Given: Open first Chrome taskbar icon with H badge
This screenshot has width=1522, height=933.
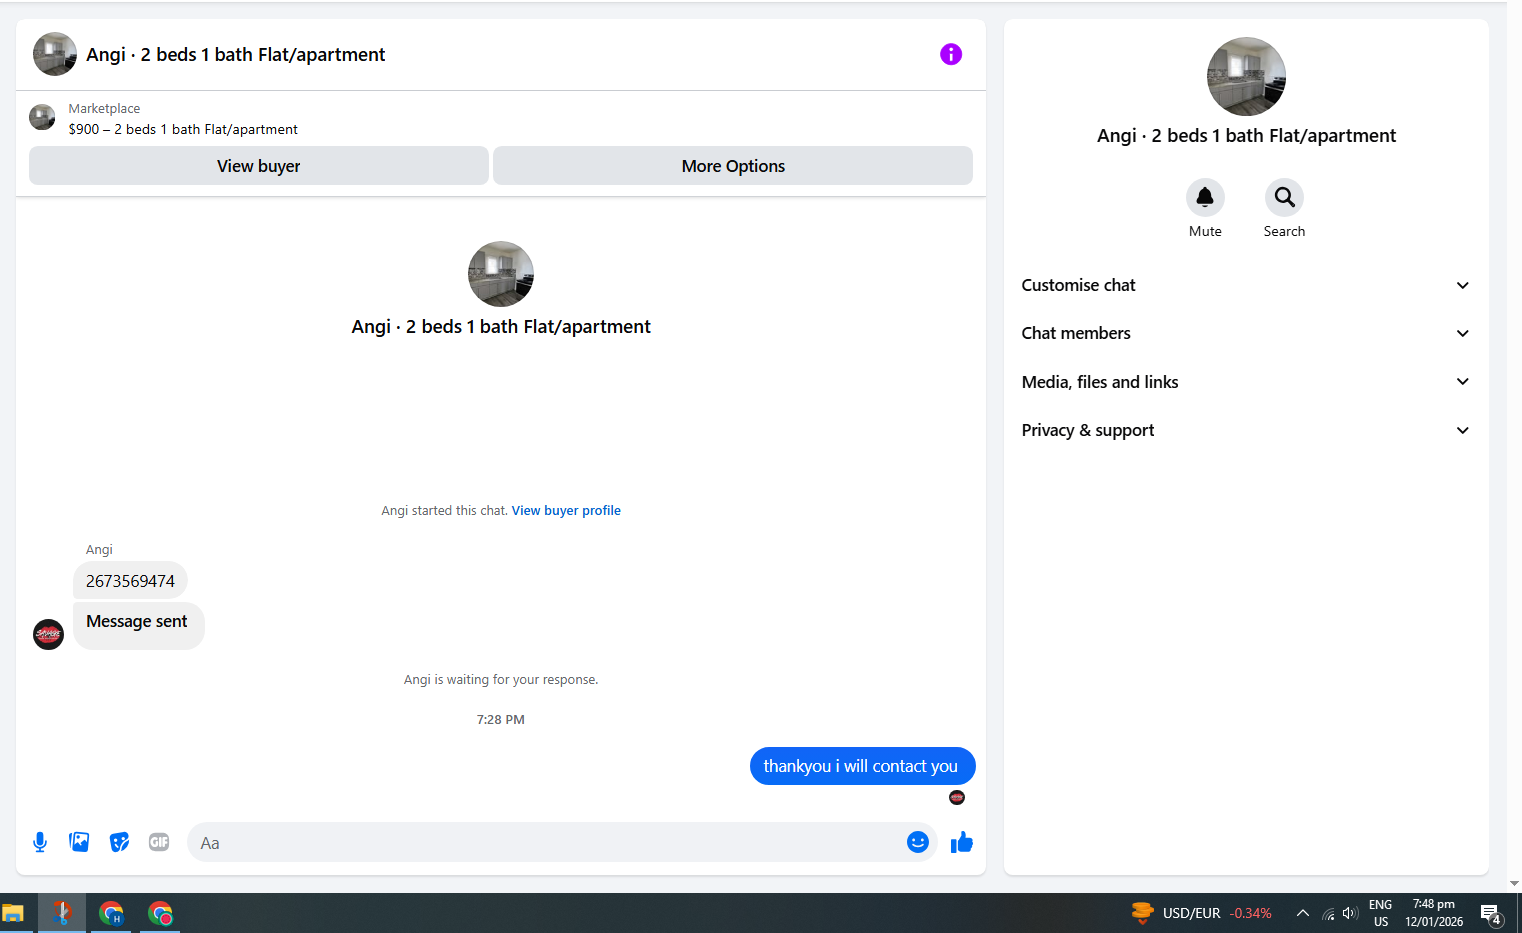Looking at the screenshot, I should pyautogui.click(x=111, y=913).
